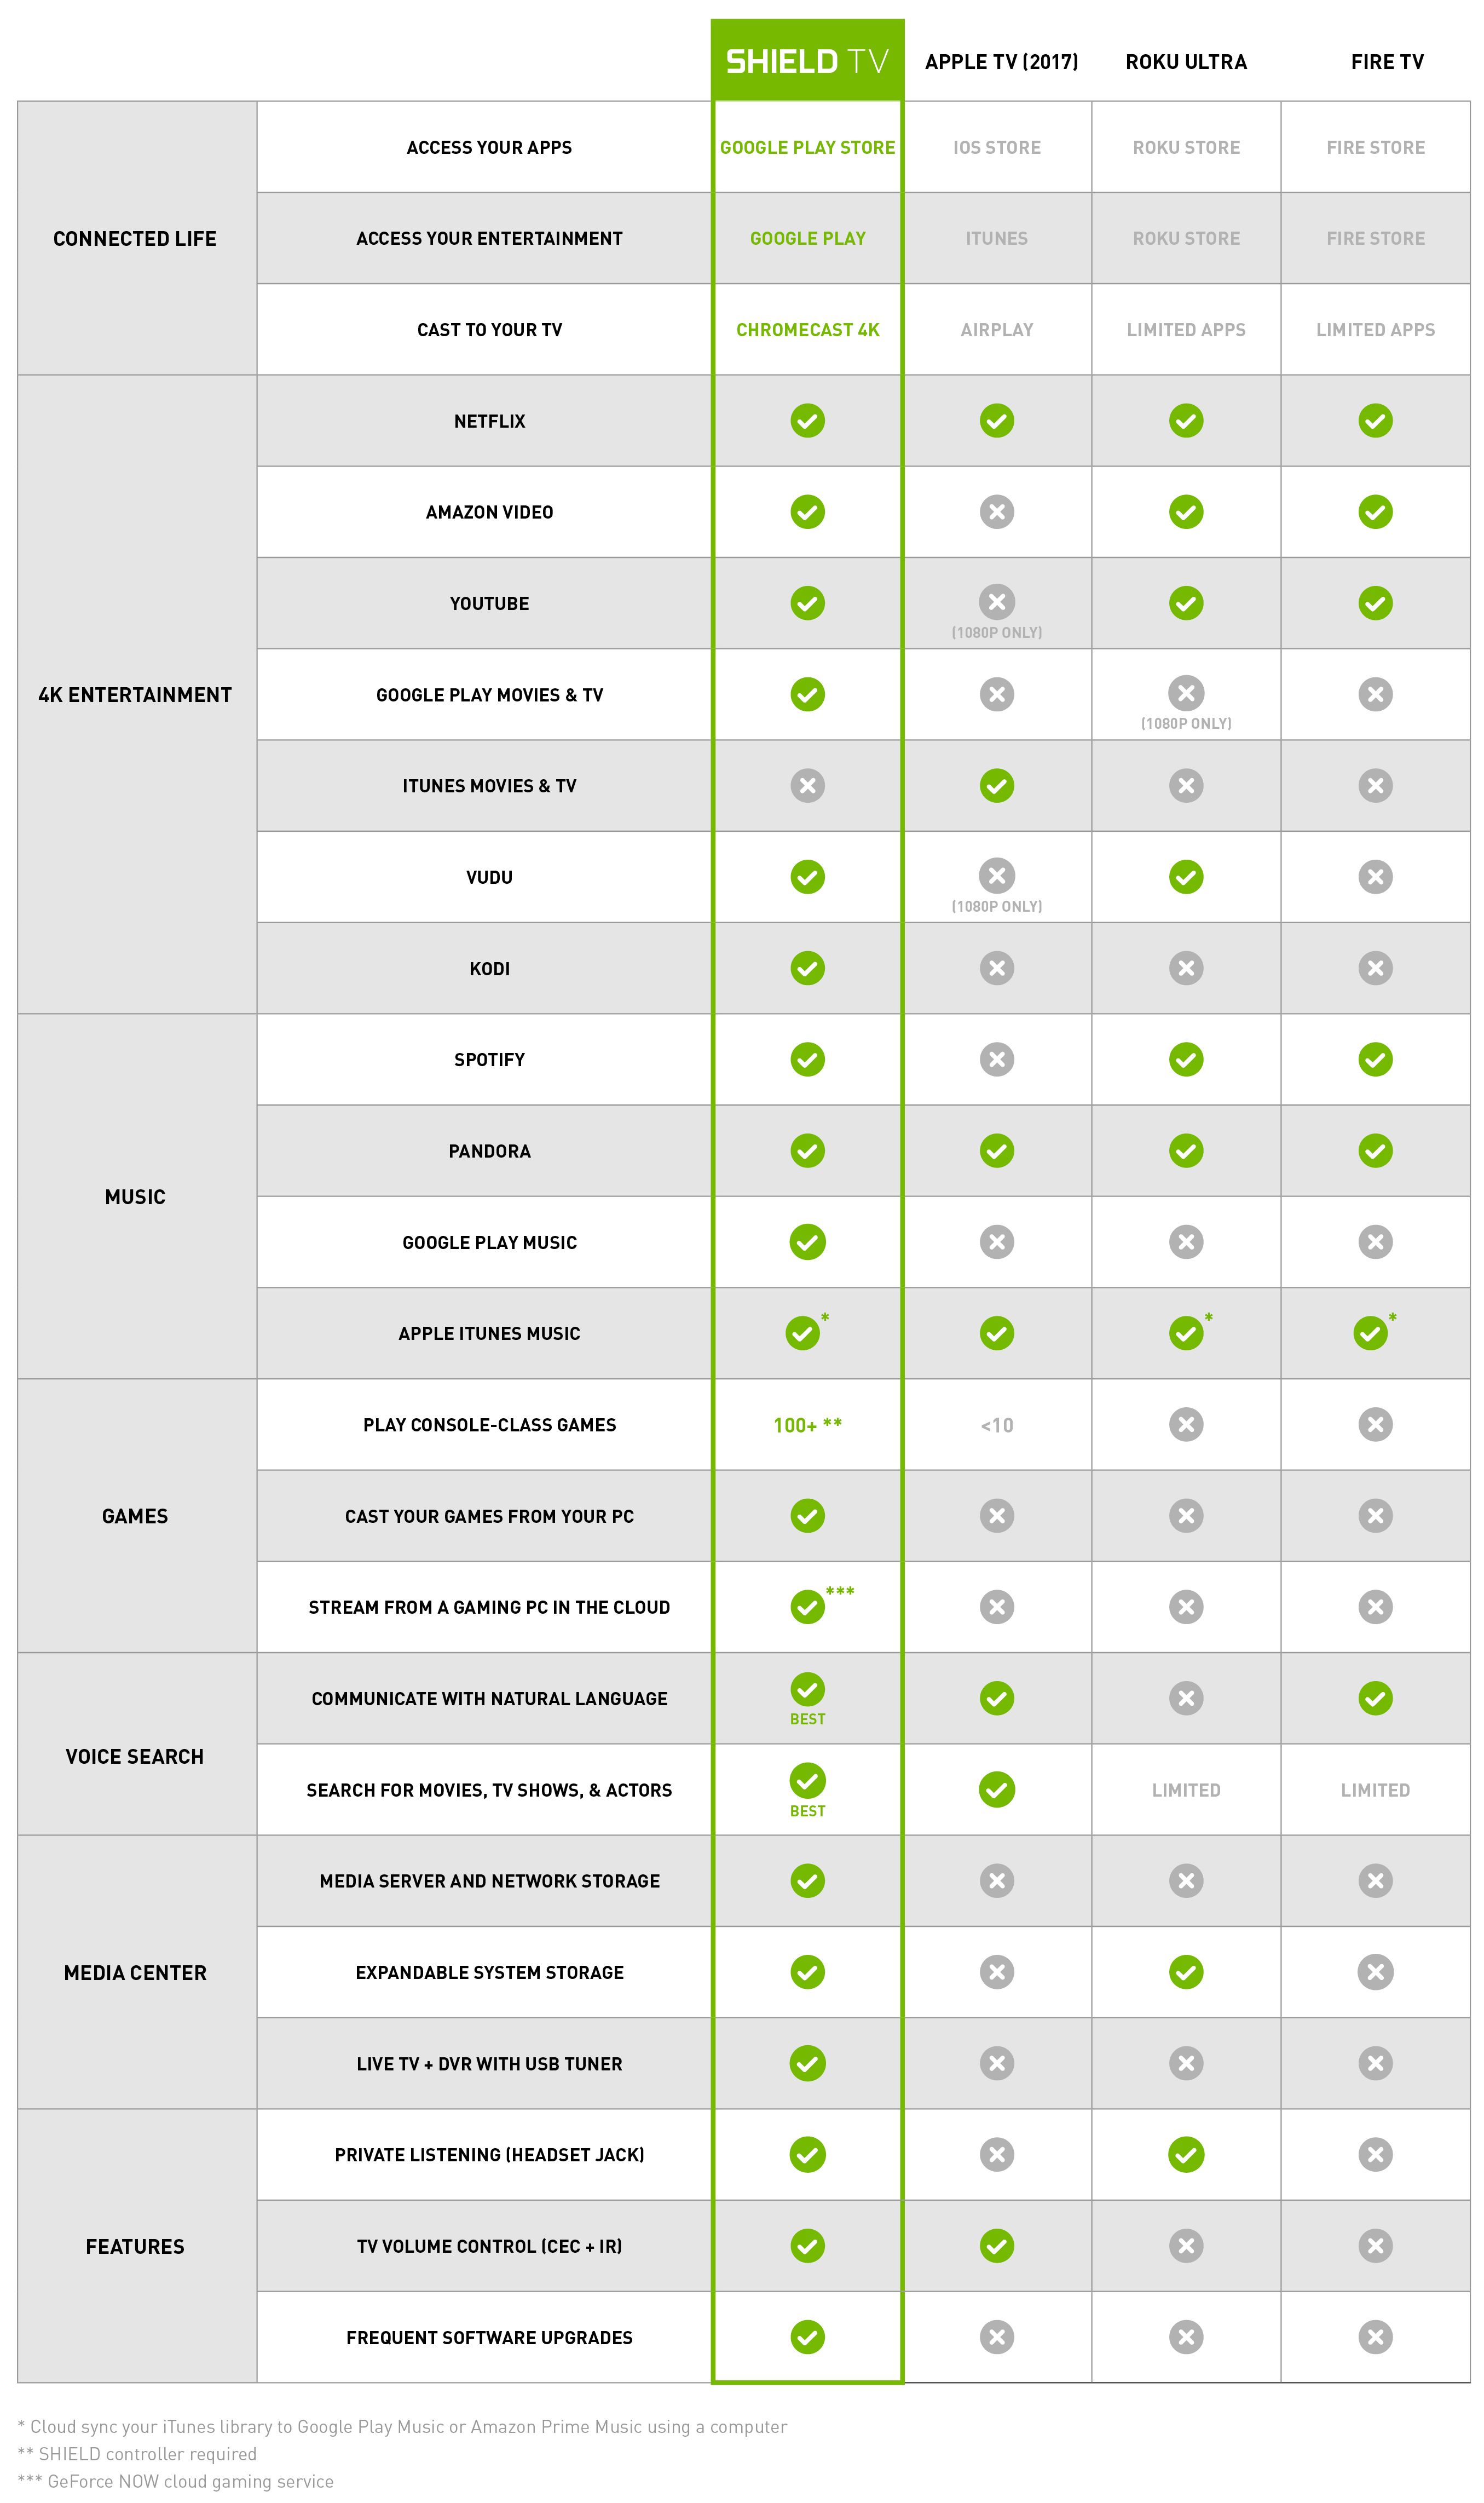The image size is (1484, 2503).
Task: Click CHROMECAST 4K green text
Action: pyautogui.click(x=807, y=330)
